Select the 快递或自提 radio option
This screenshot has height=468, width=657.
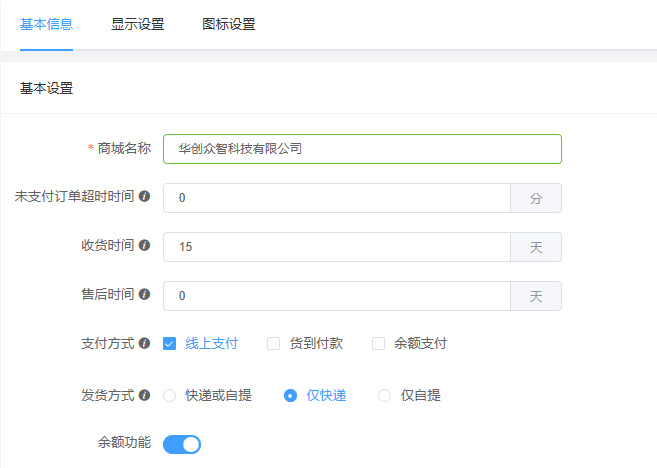170,396
